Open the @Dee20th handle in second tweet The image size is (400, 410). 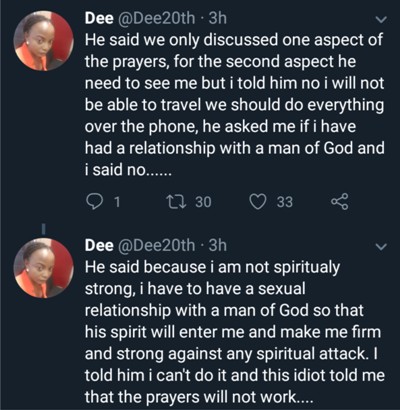click(156, 245)
